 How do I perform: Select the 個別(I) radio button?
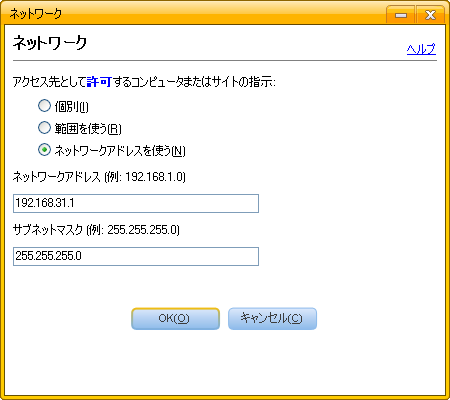44,106
